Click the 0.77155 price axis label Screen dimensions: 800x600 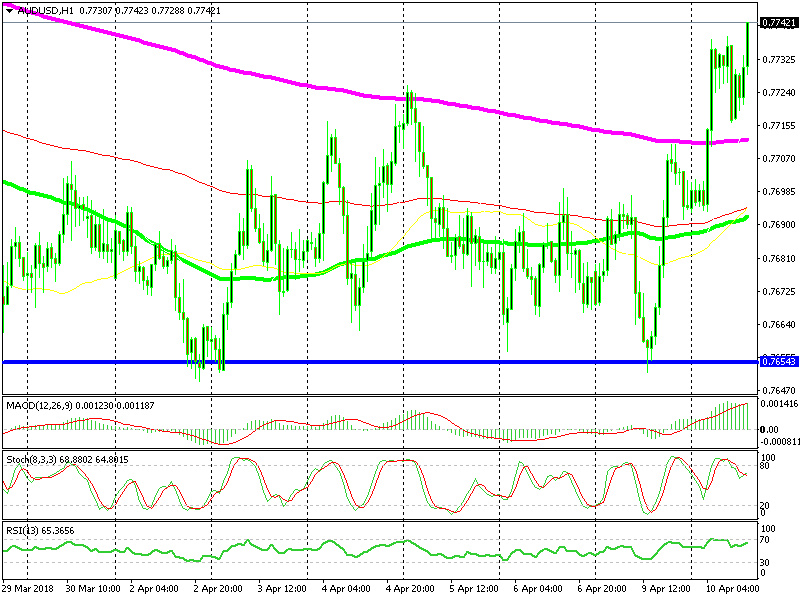pos(779,126)
